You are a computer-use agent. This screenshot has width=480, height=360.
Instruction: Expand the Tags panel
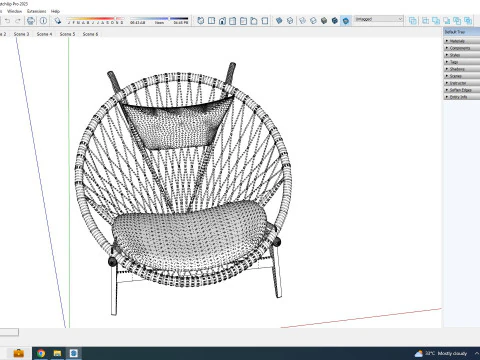click(x=462, y=62)
